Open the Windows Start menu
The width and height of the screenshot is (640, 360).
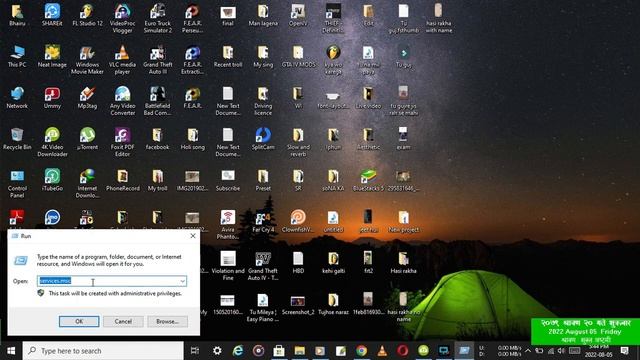(11, 351)
